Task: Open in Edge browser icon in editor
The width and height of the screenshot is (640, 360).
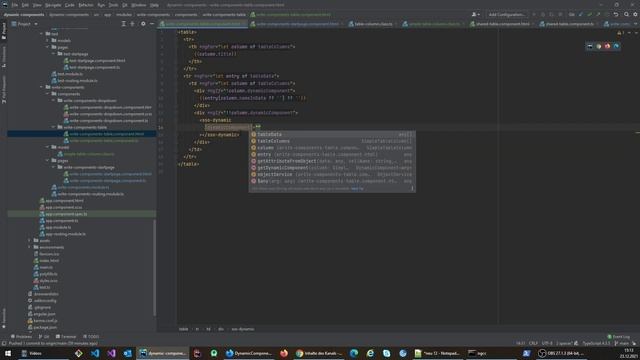Action: [x=616, y=47]
